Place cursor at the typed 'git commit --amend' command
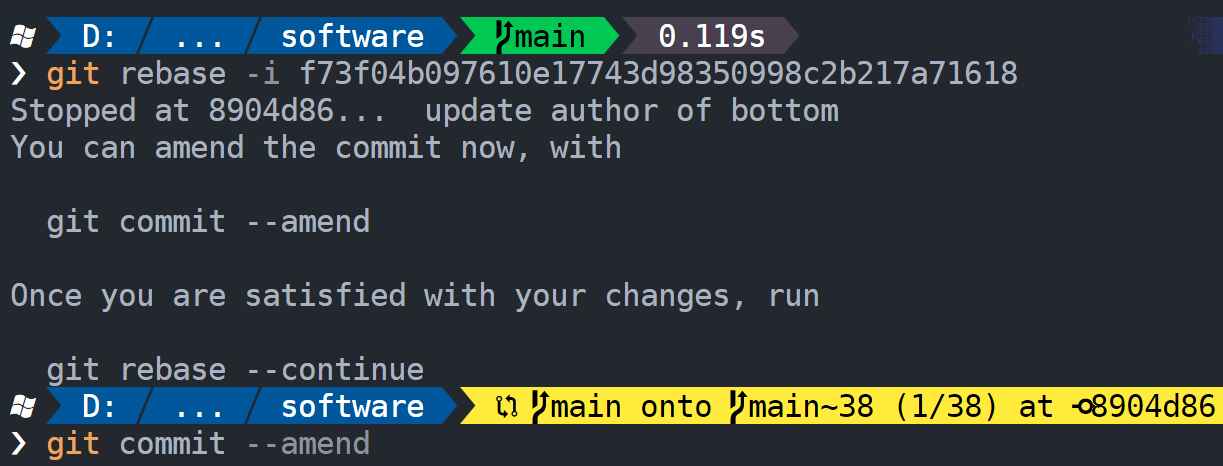This screenshot has width=1223, height=466. (x=208, y=443)
